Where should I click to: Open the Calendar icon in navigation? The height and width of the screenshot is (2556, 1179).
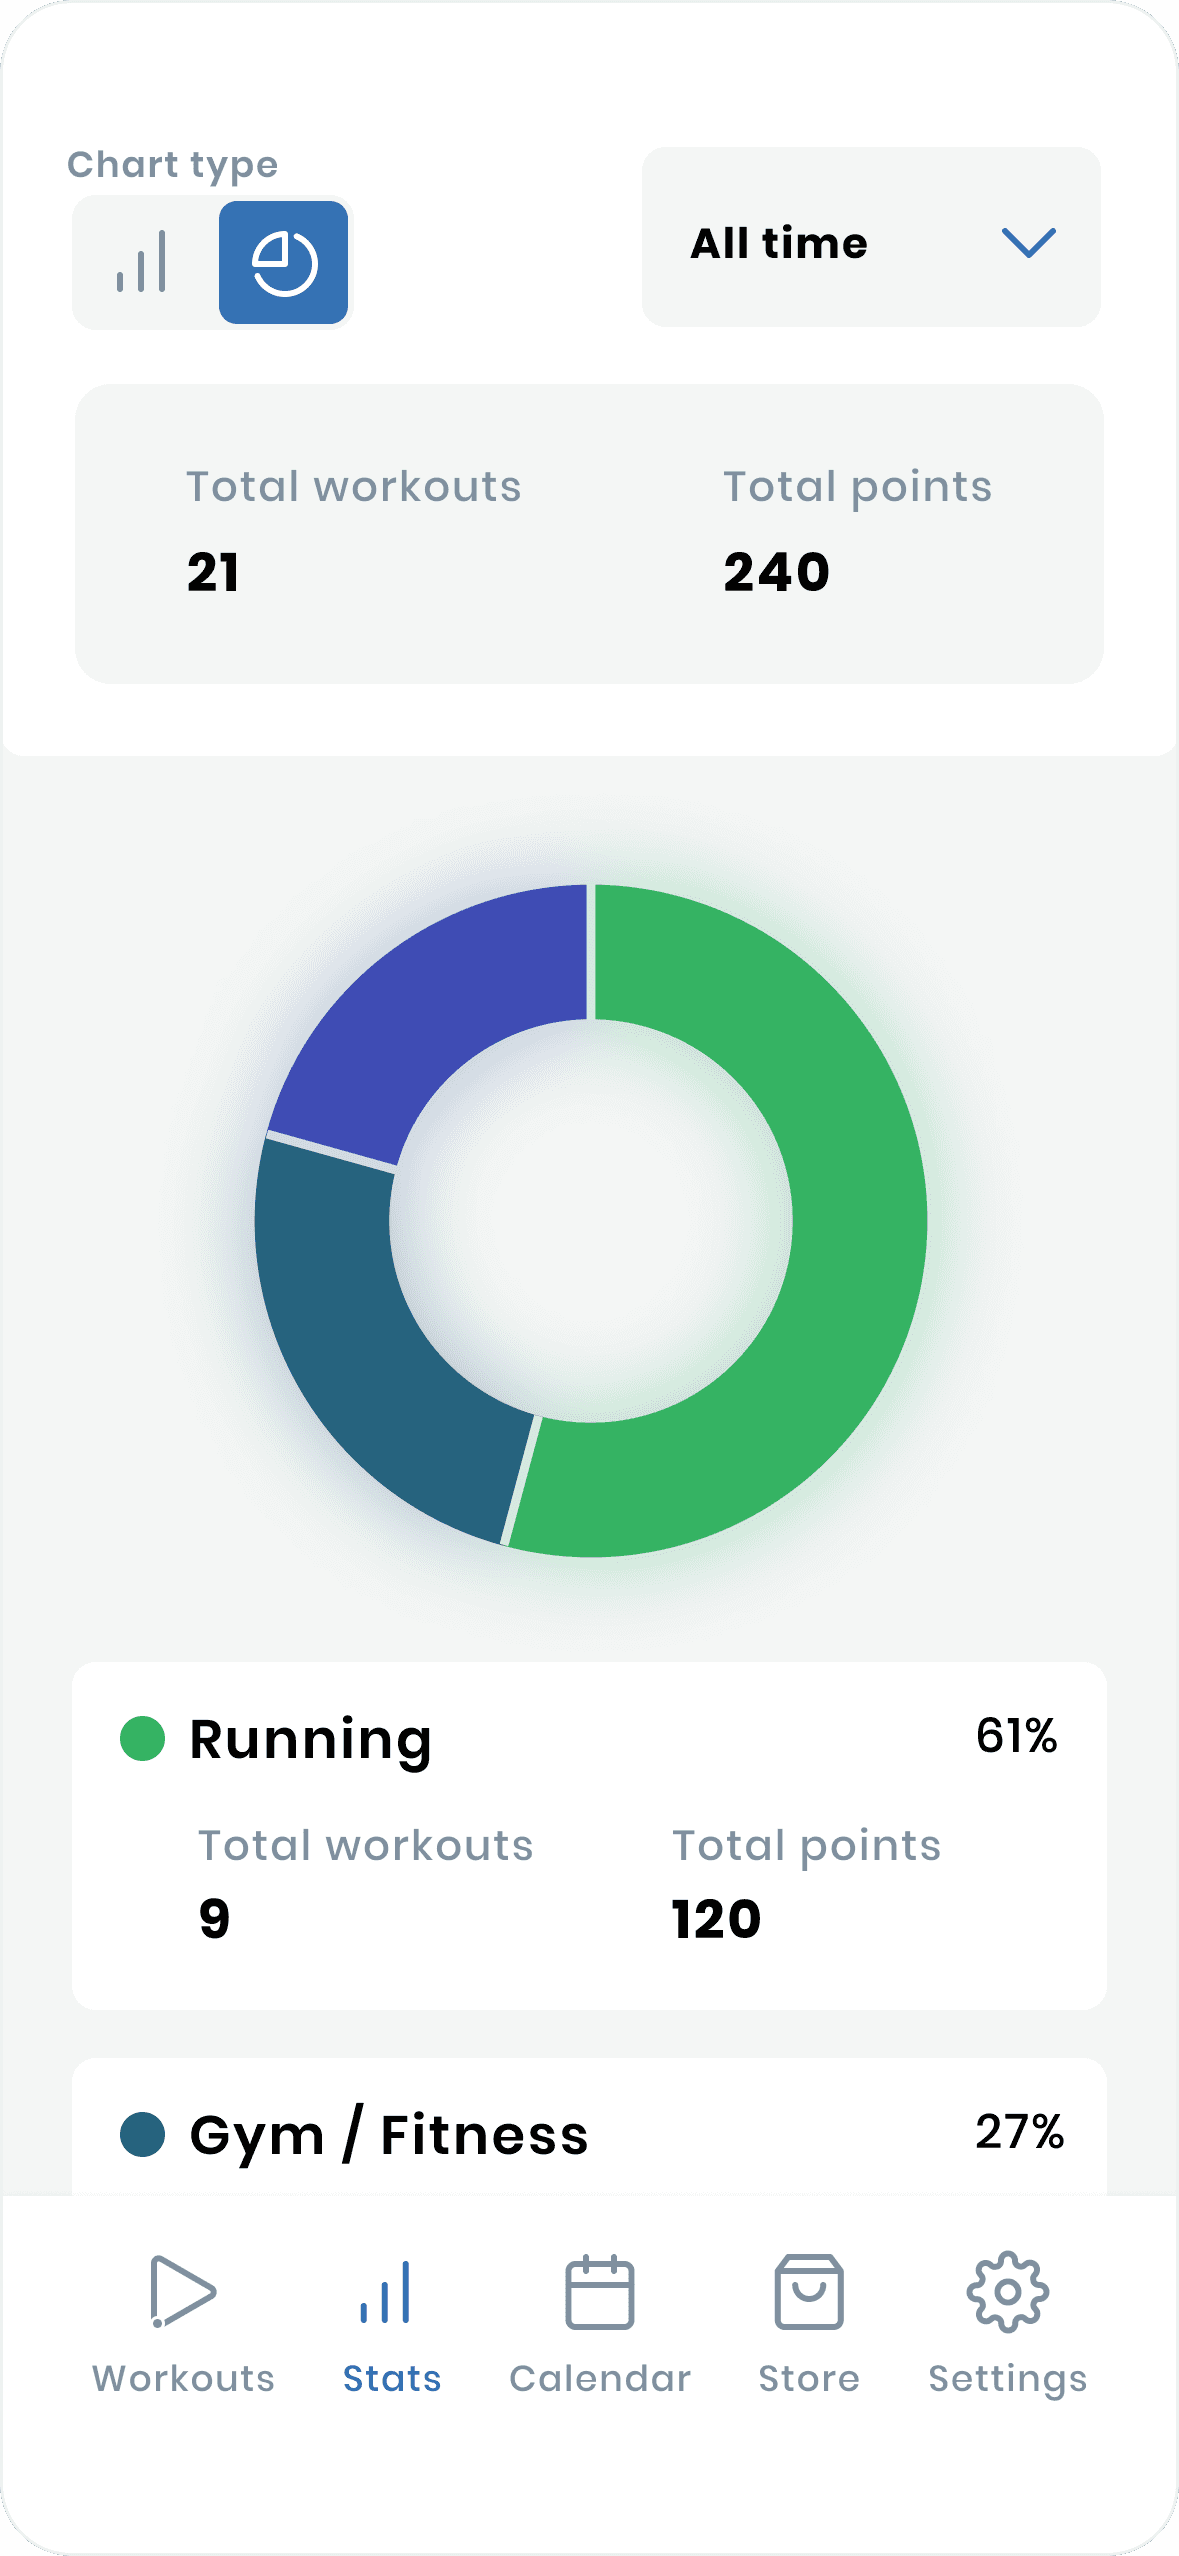(599, 2292)
